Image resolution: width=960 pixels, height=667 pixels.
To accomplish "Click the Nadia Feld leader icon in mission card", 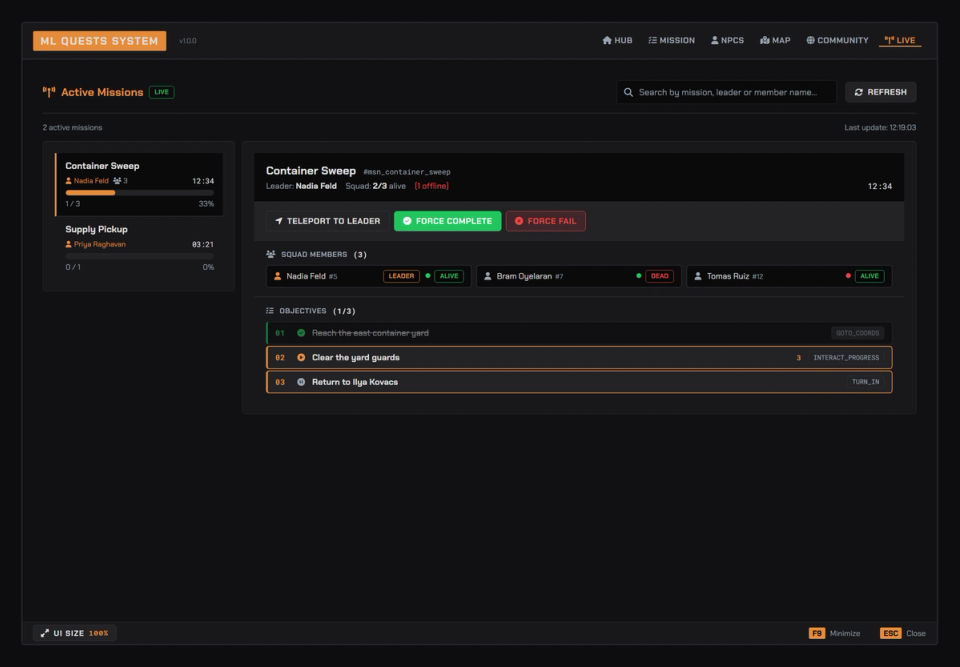I will 69,181.
